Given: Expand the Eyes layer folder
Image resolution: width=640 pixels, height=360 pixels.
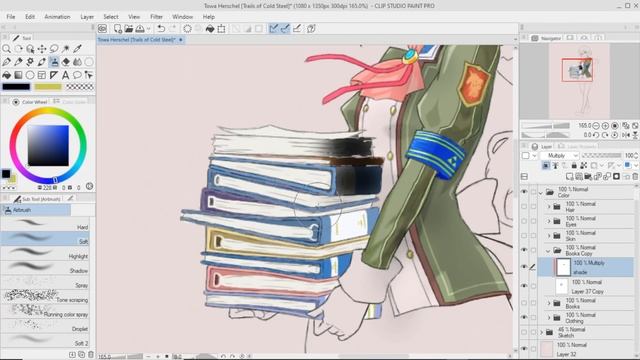Looking at the screenshot, I should click(x=549, y=221).
